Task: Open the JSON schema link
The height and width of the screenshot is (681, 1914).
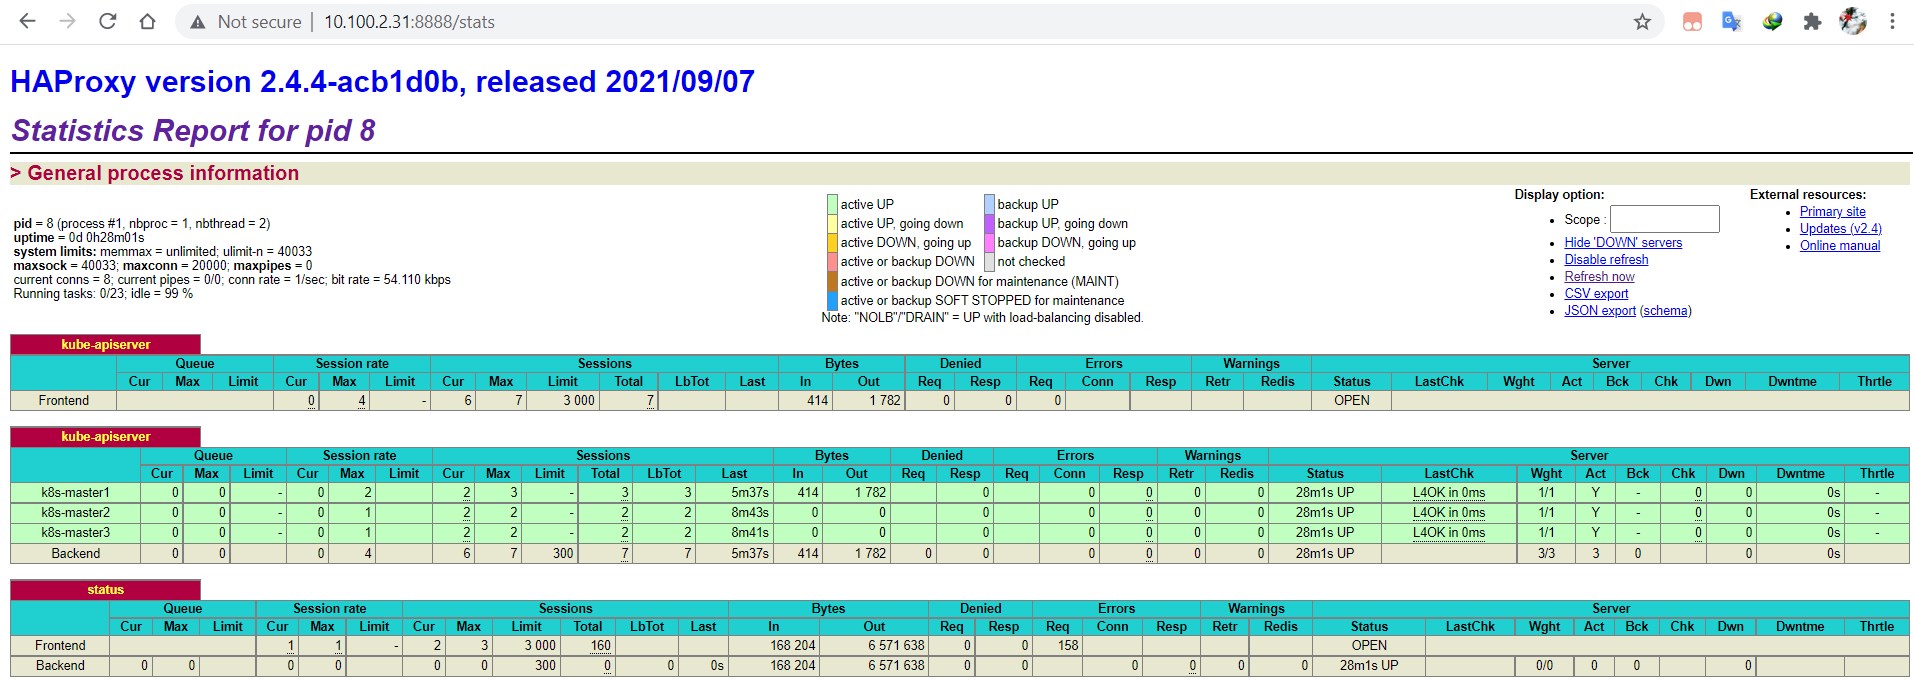Action: pos(1665,311)
